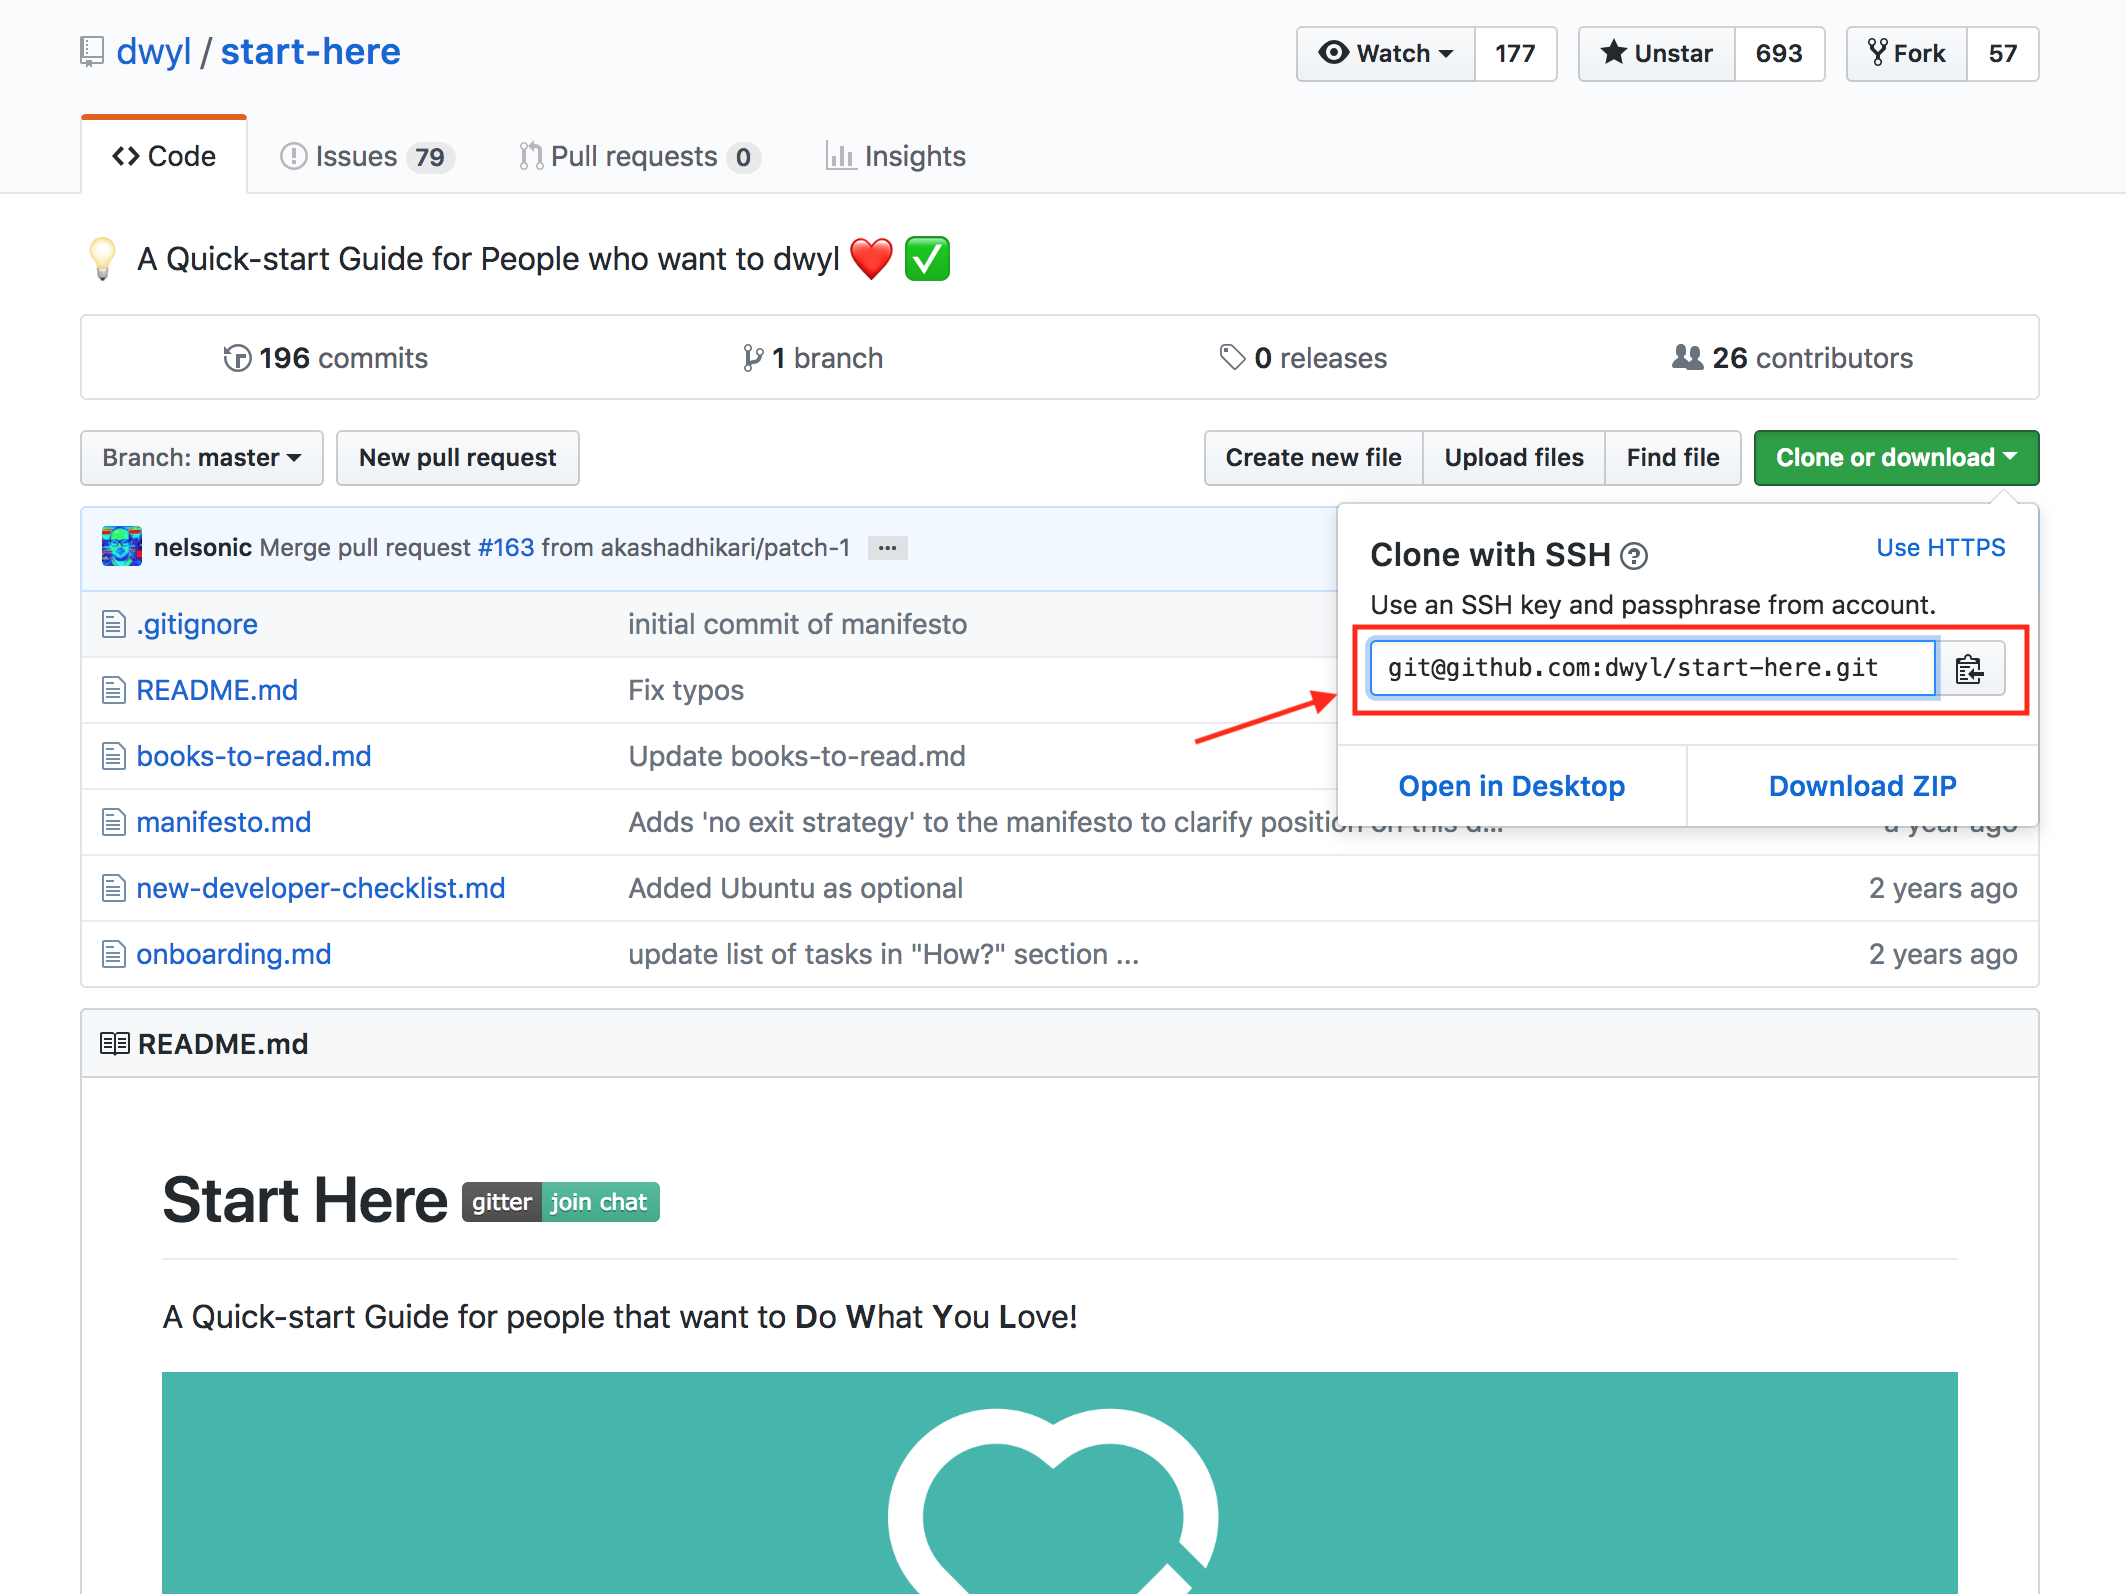Click Find file
This screenshot has height=1594, width=2126.
pyautogui.click(x=1673, y=458)
